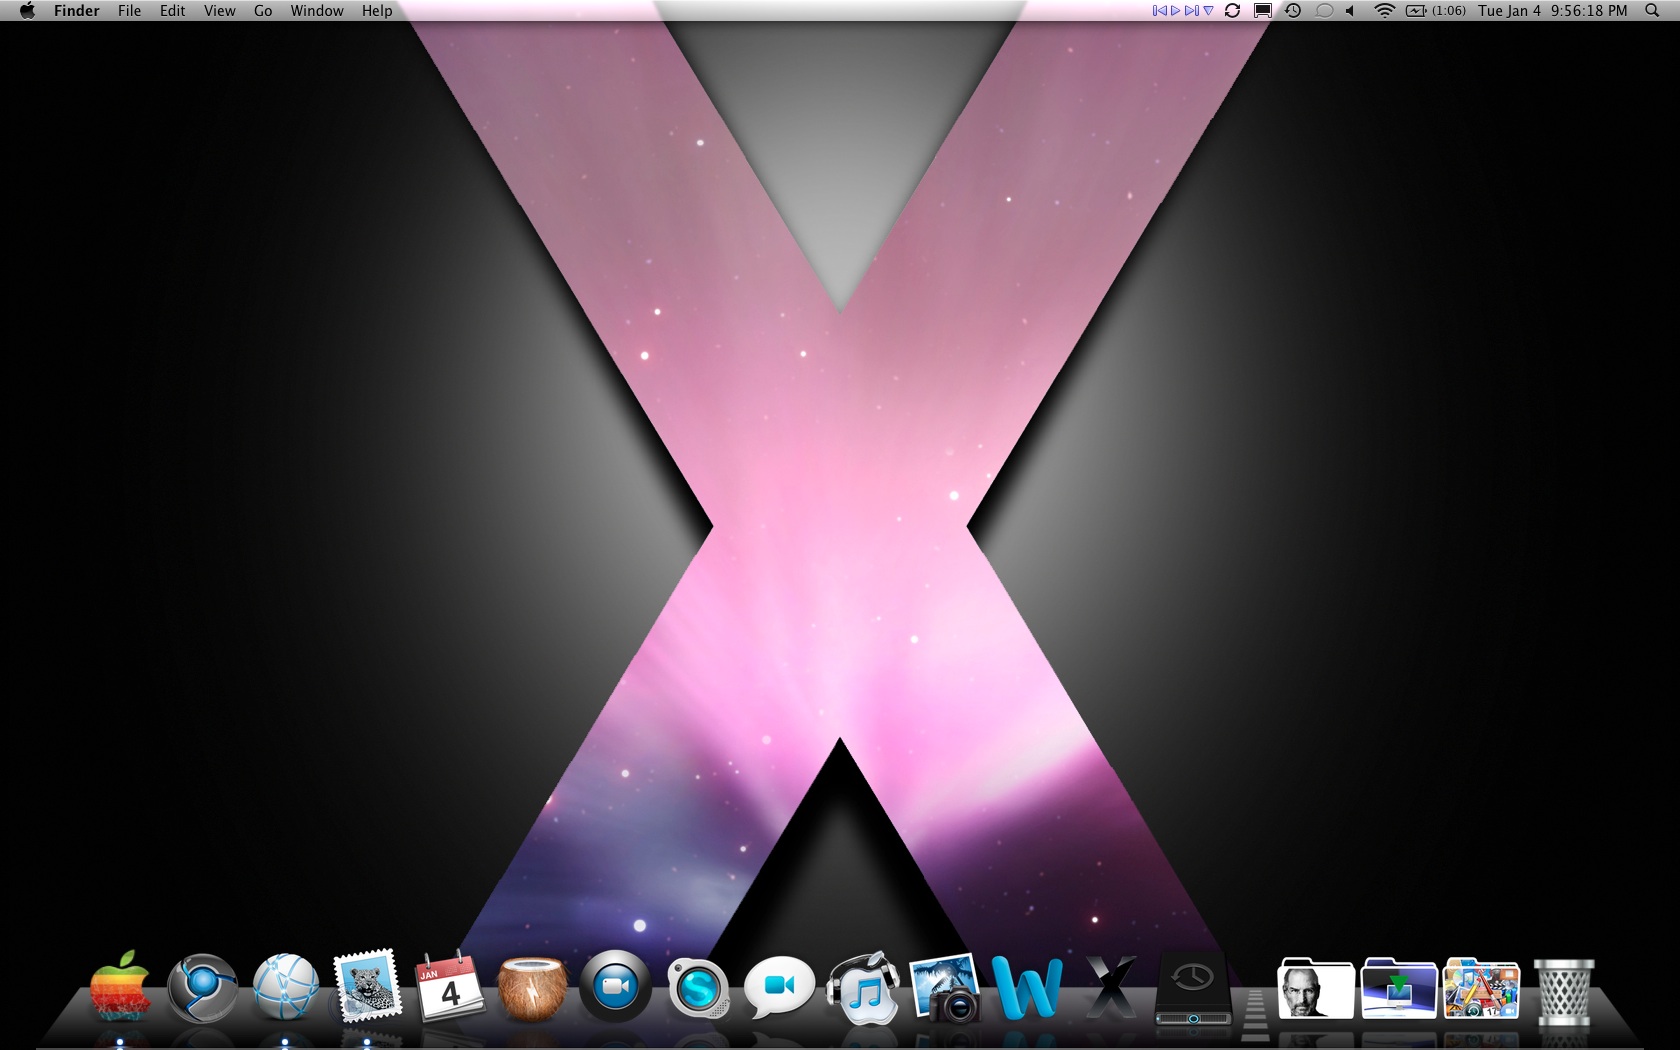Open the iCal calendar showing Jan 4
This screenshot has width=1680, height=1050.
(450, 986)
